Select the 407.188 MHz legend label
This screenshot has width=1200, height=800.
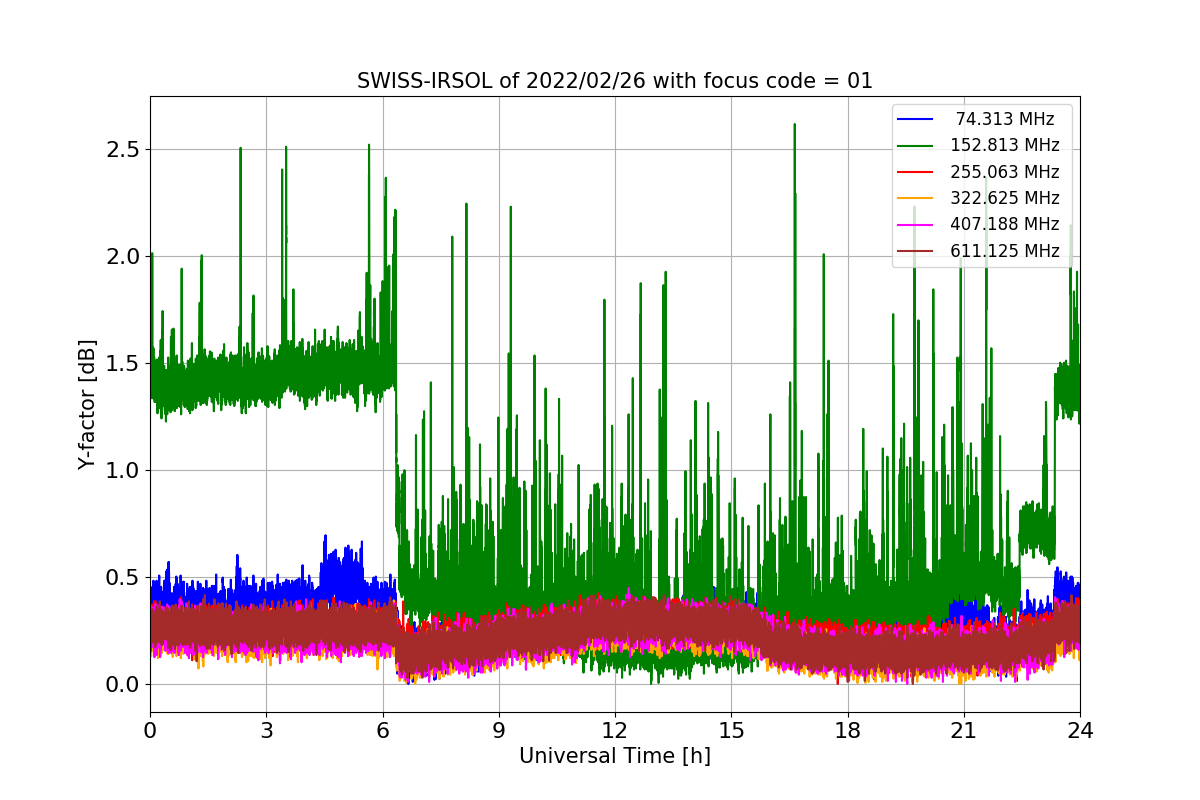(1005, 224)
